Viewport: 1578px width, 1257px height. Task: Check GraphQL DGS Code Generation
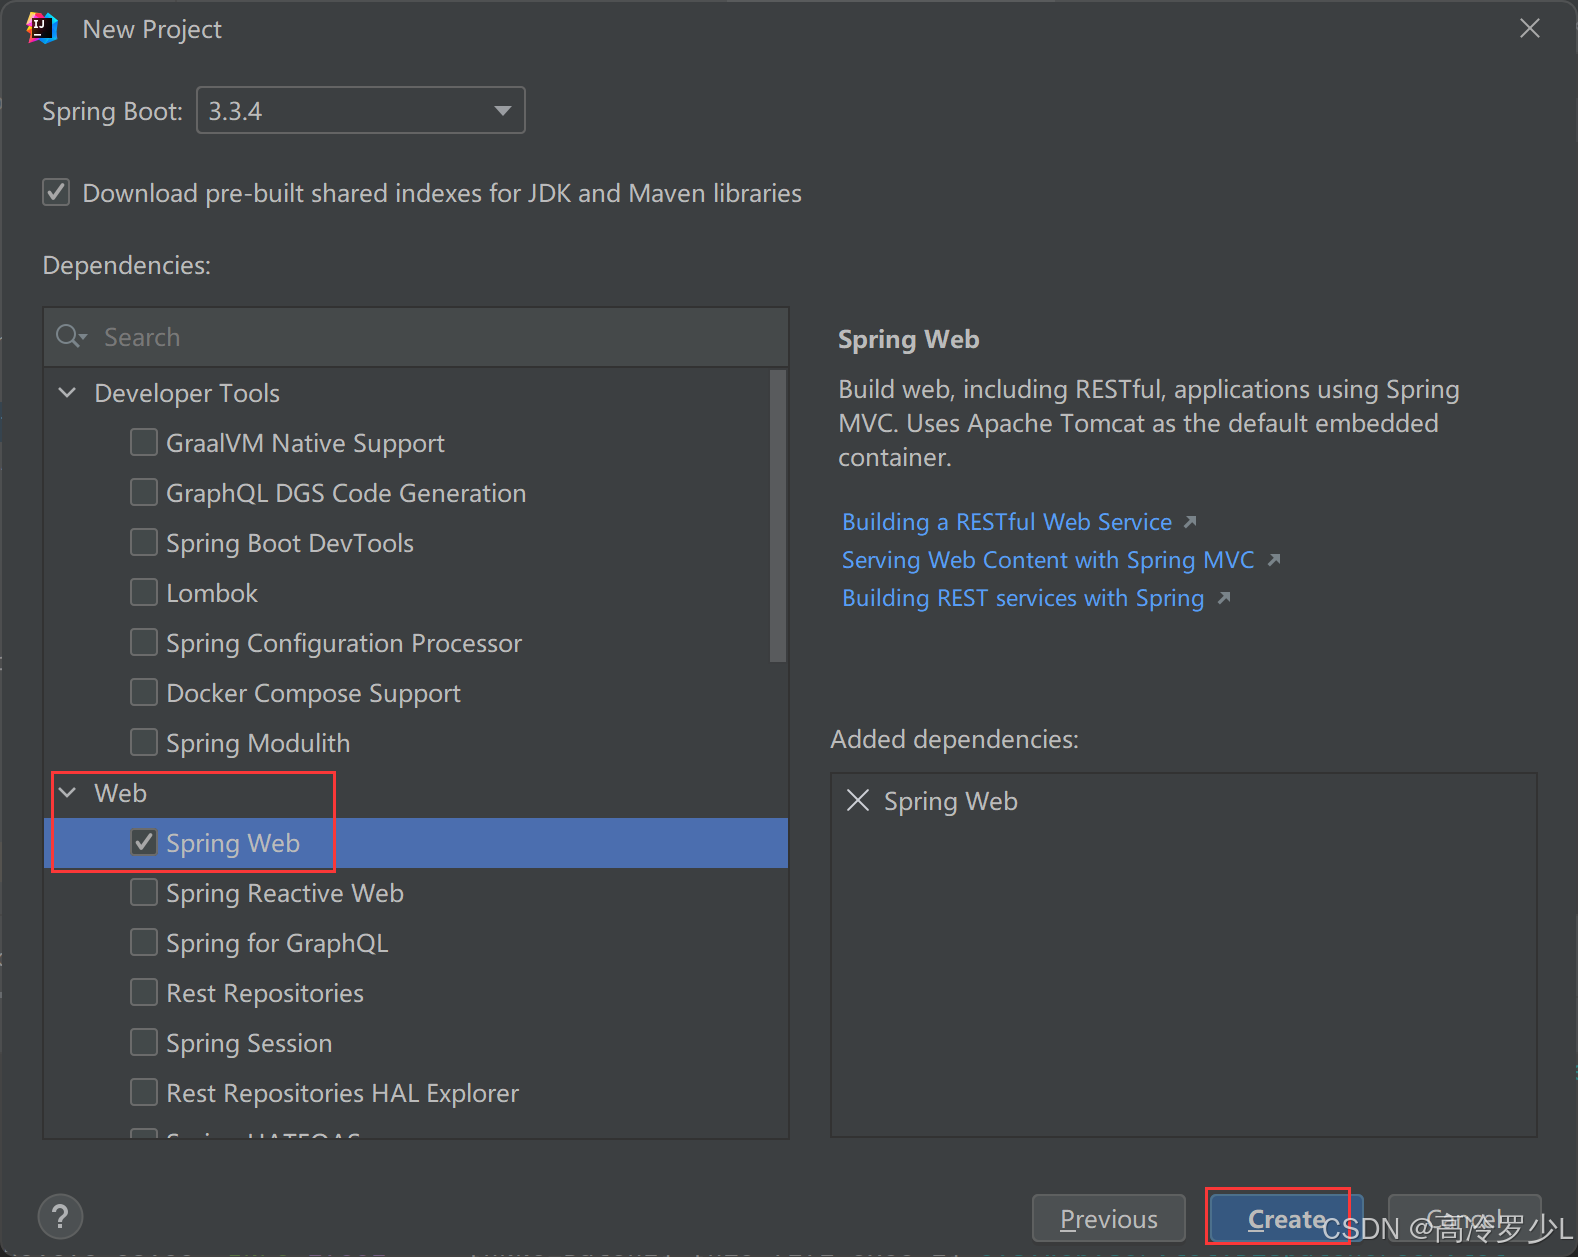point(144,492)
